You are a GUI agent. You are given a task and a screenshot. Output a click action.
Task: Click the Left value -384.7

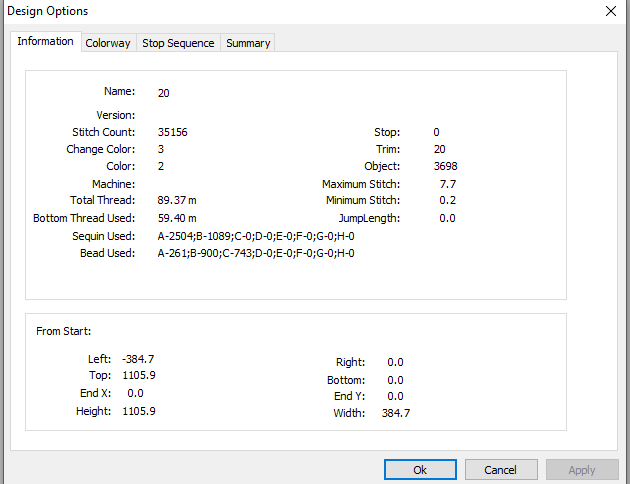coord(138,359)
